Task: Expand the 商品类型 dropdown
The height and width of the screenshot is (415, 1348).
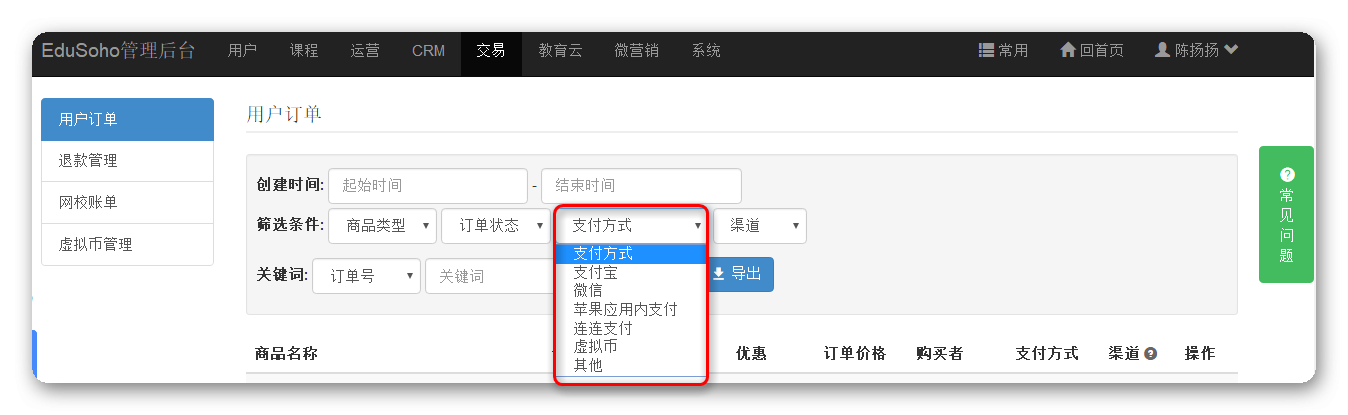Action: pyautogui.click(x=384, y=226)
